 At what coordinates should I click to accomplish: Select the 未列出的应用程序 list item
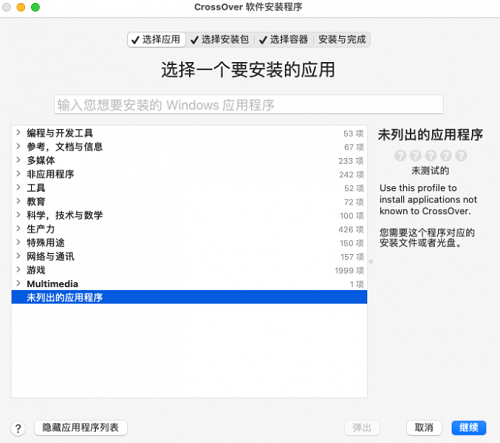click(x=189, y=297)
